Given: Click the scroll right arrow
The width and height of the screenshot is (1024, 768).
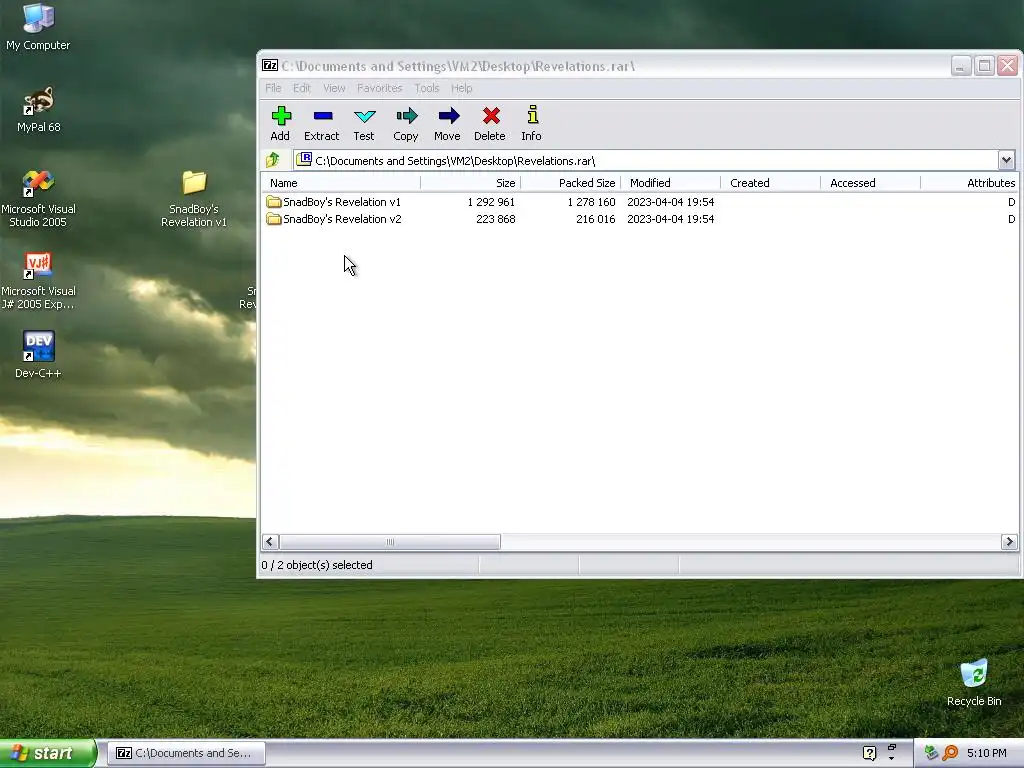Looking at the screenshot, I should tap(1009, 542).
